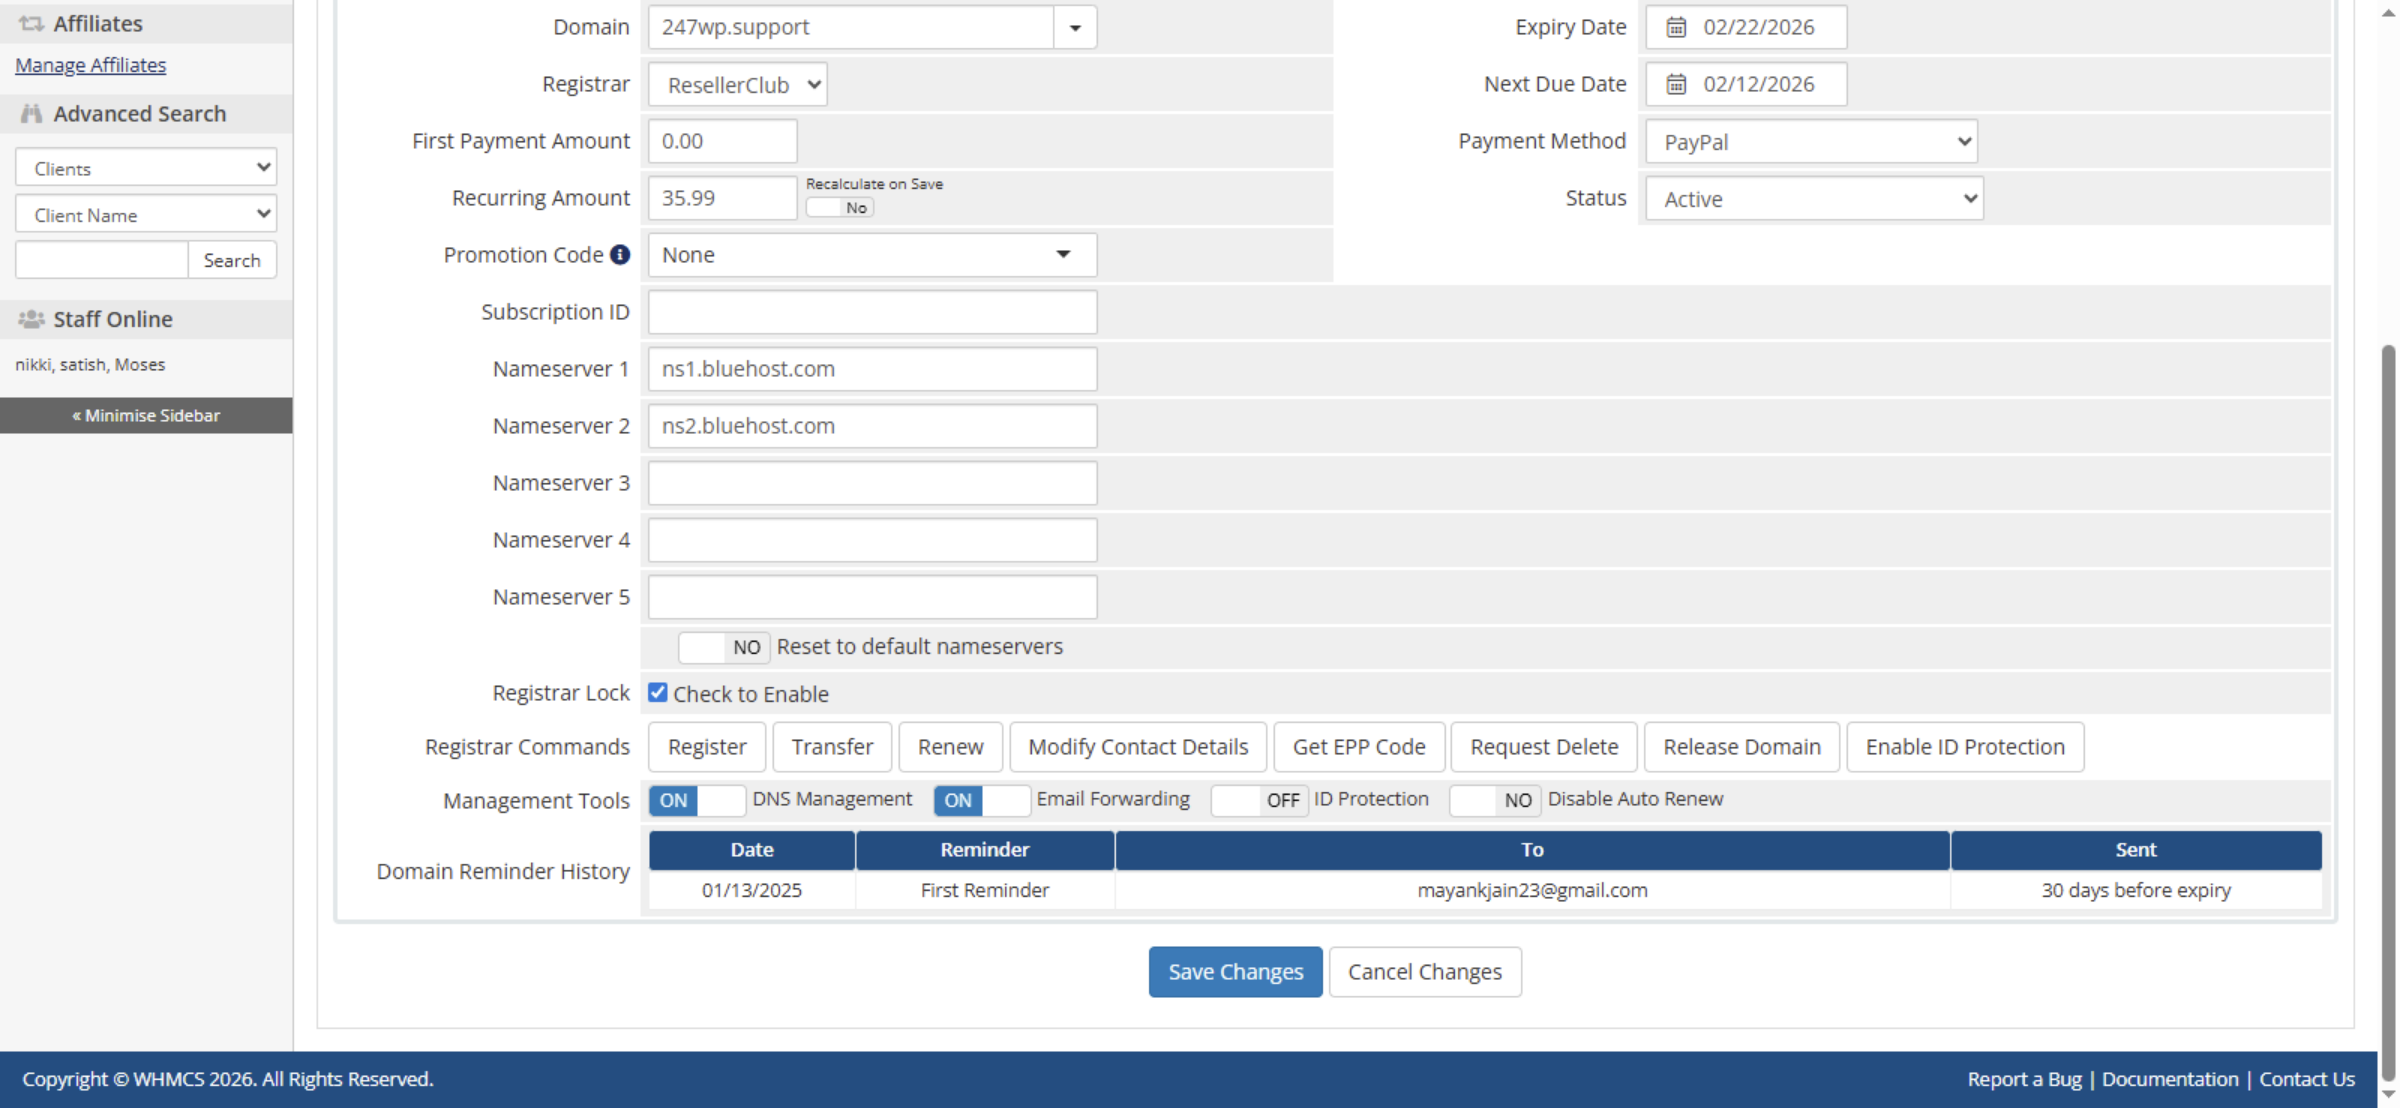Click the Advanced Search binoculars icon
The width and height of the screenshot is (2400, 1108).
pyautogui.click(x=32, y=113)
